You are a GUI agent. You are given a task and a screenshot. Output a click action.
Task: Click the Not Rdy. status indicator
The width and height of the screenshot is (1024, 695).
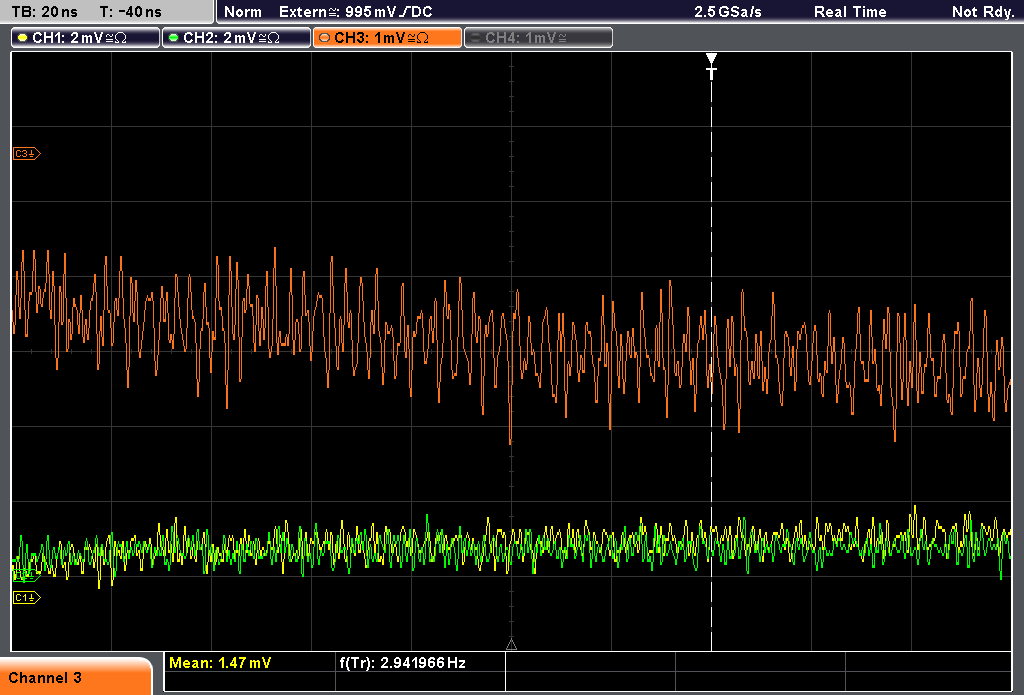(983, 12)
